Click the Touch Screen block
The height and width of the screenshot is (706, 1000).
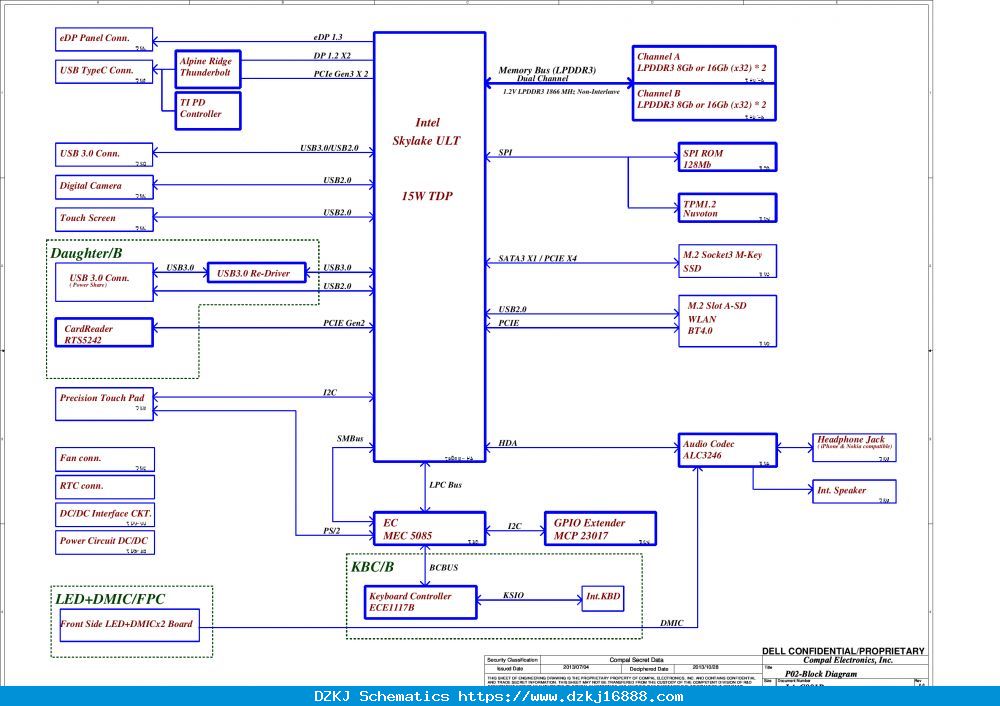pos(104,219)
